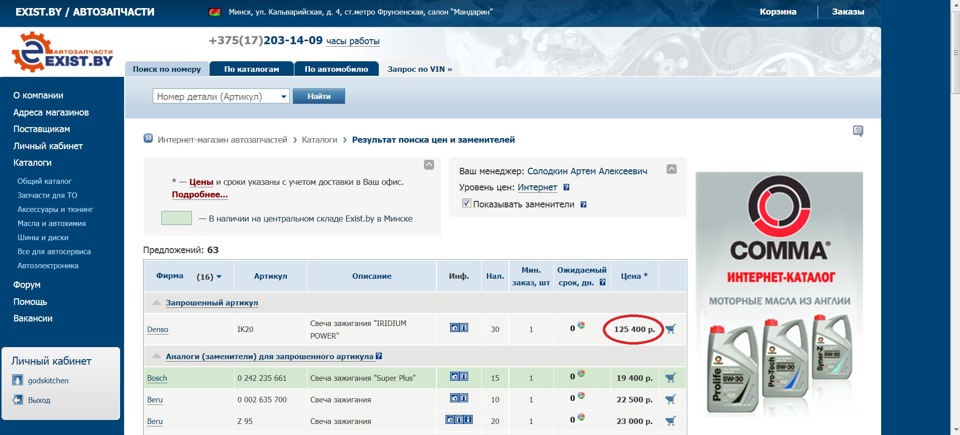Toggle the Показывать заменители checkbox

[467, 203]
